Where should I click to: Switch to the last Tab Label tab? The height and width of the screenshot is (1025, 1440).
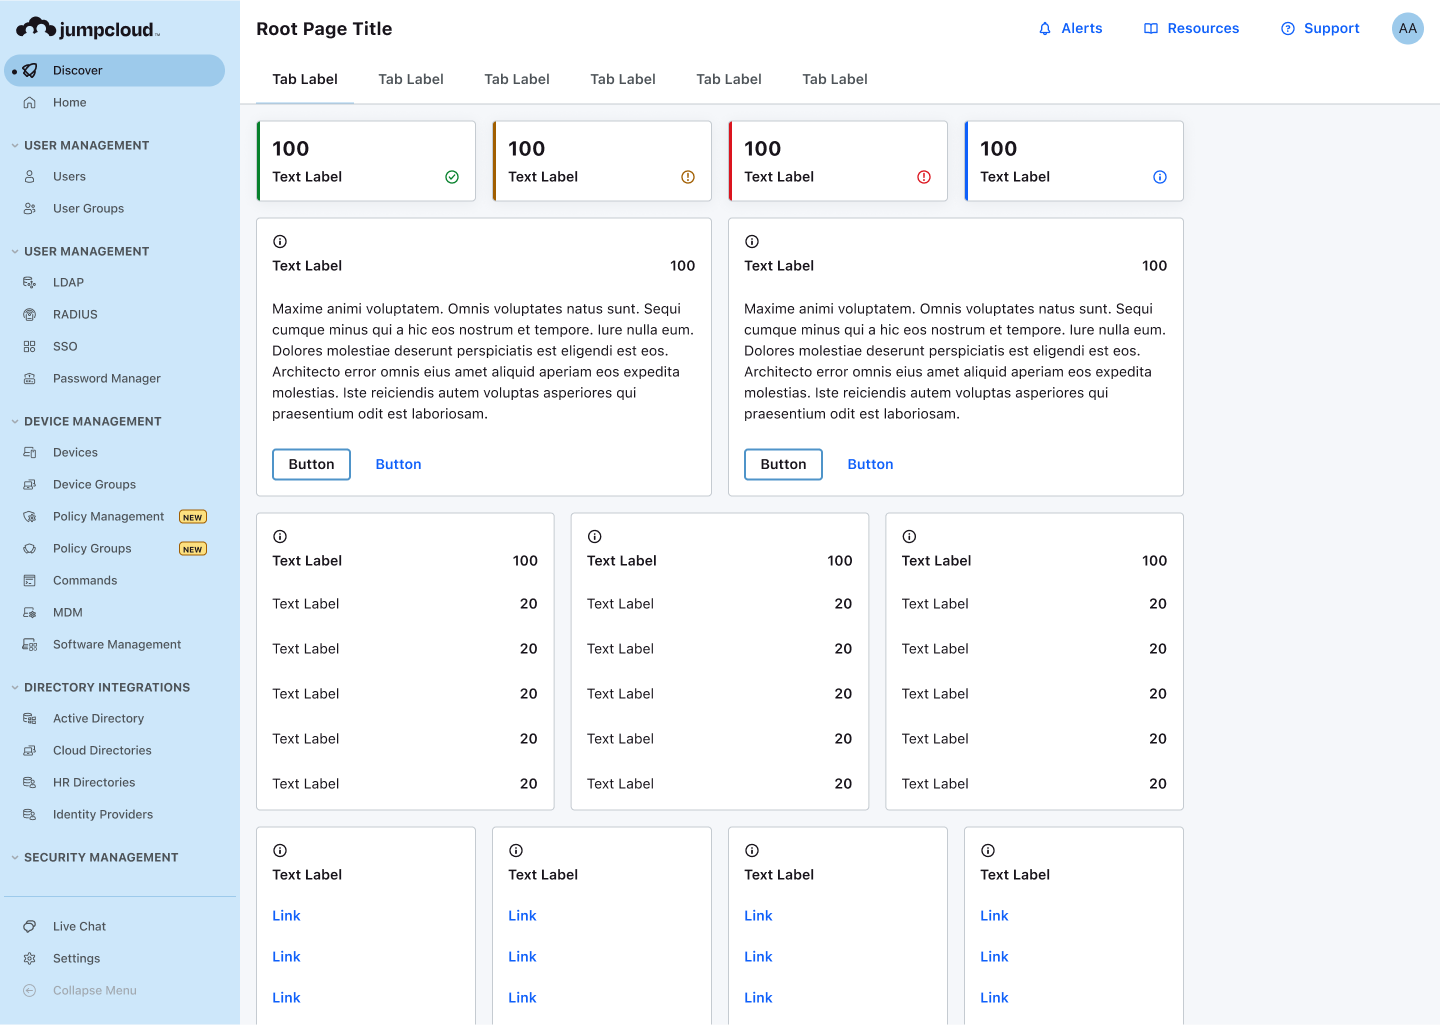click(x=834, y=79)
